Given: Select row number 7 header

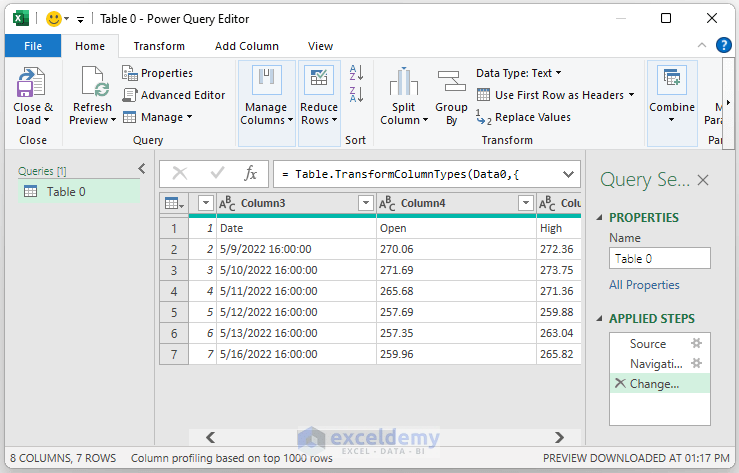Looking at the screenshot, I should [174, 354].
